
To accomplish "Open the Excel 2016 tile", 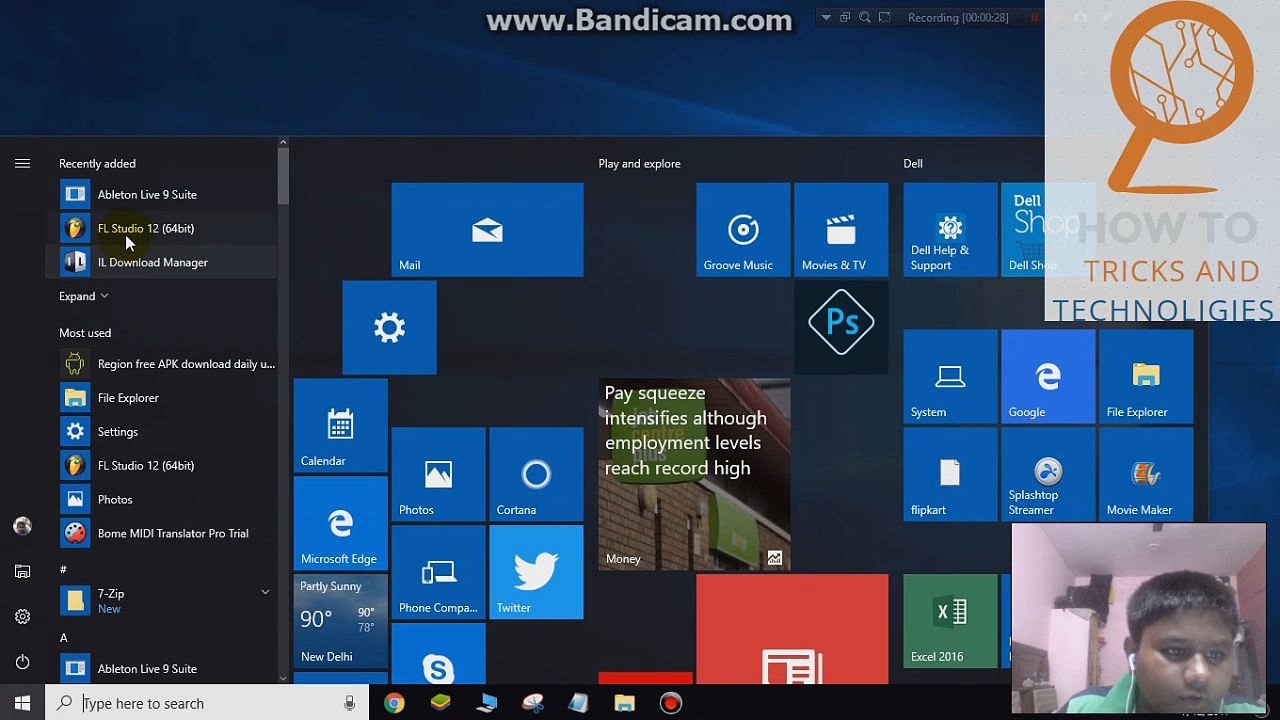I will [950, 621].
